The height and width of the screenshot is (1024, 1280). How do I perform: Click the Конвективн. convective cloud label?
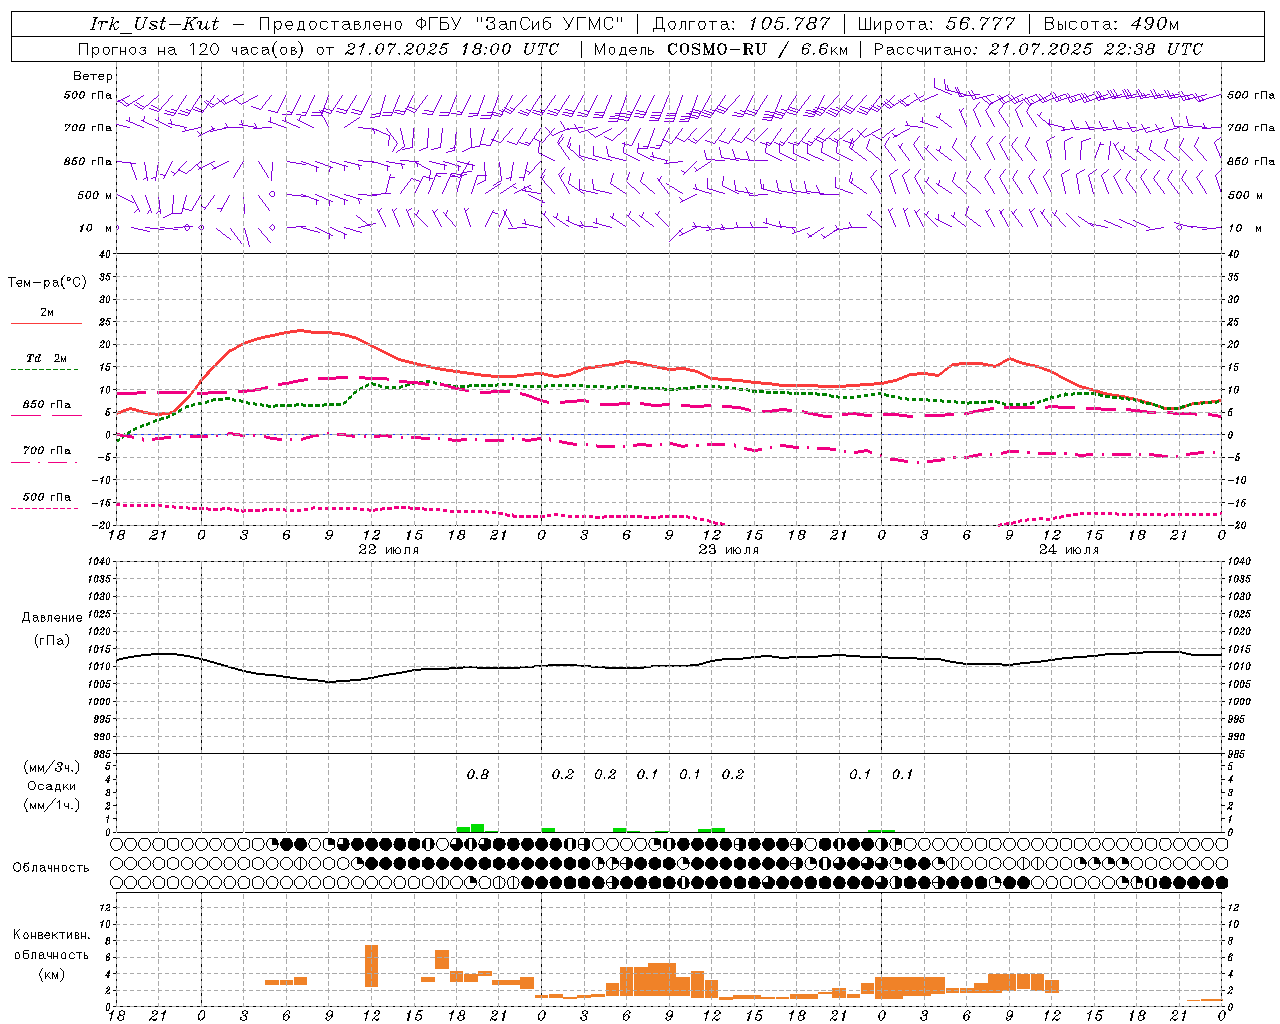pos(51,935)
